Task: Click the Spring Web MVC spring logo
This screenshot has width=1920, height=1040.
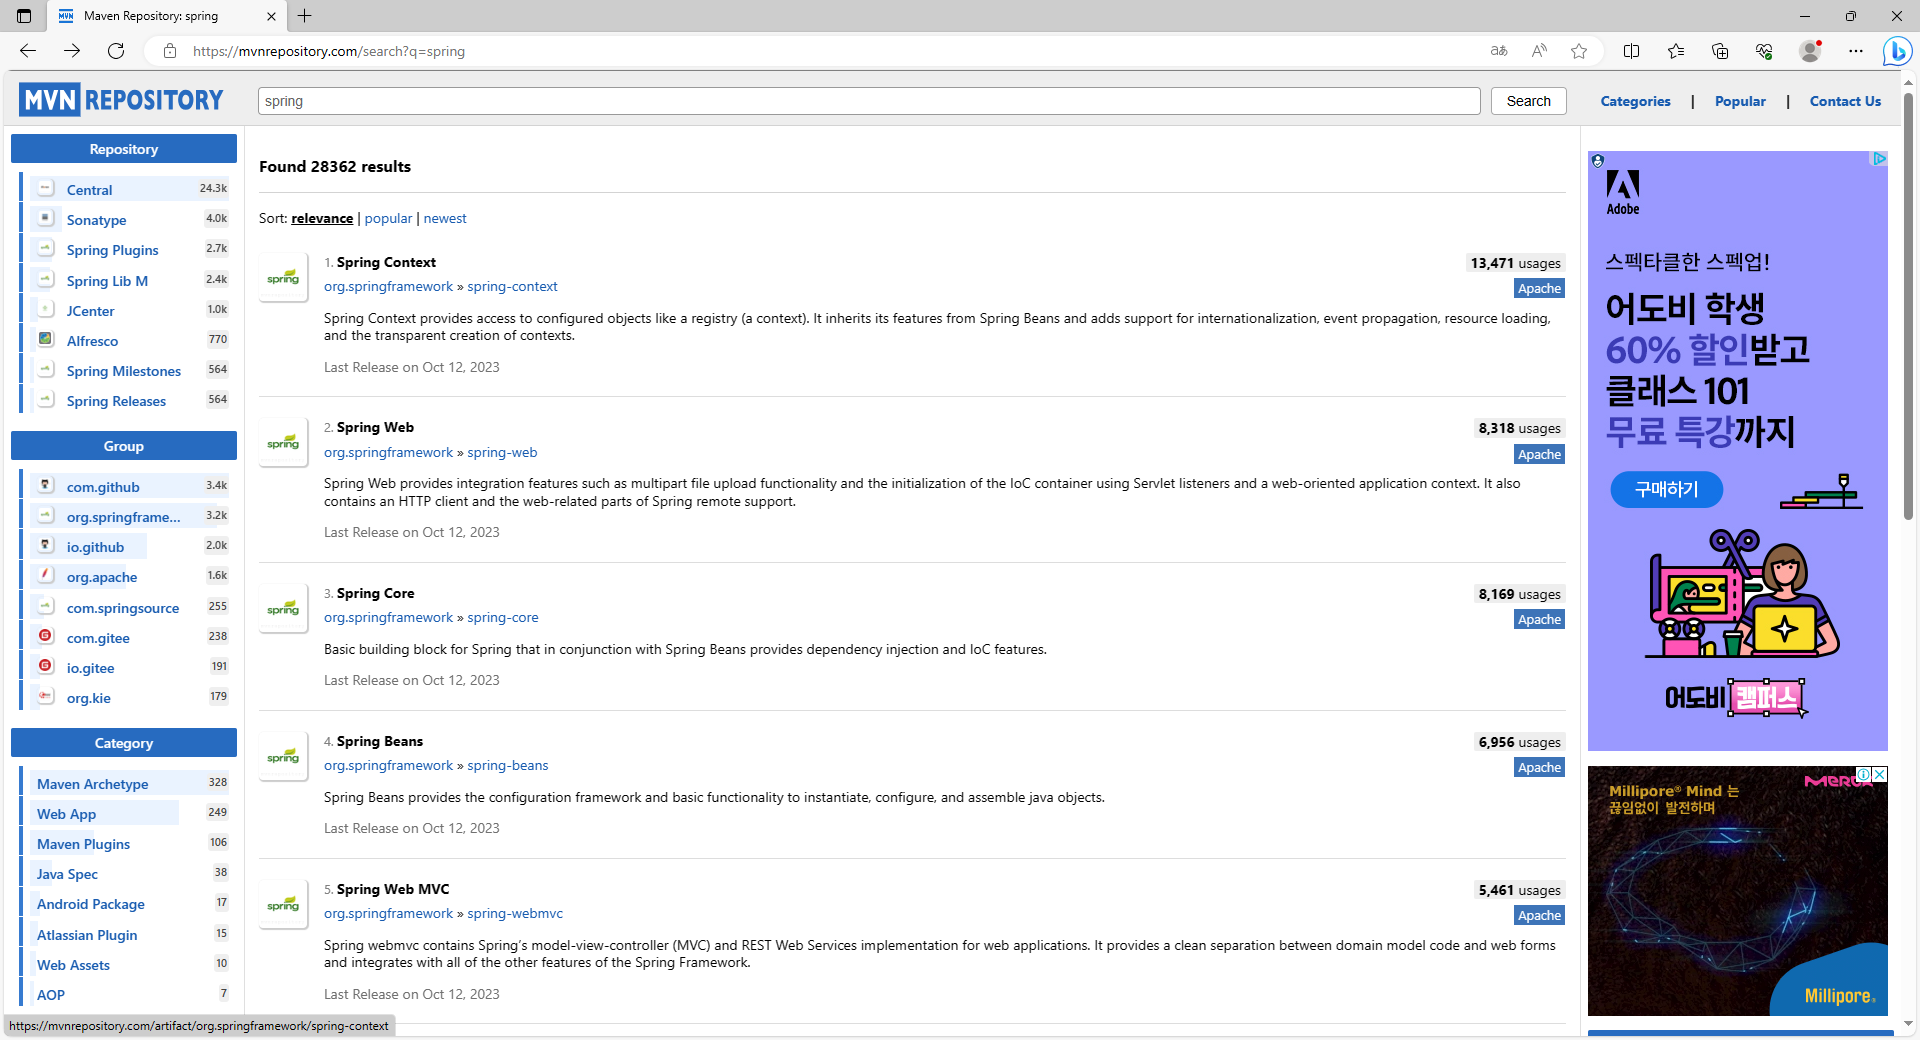Action: pos(283,905)
